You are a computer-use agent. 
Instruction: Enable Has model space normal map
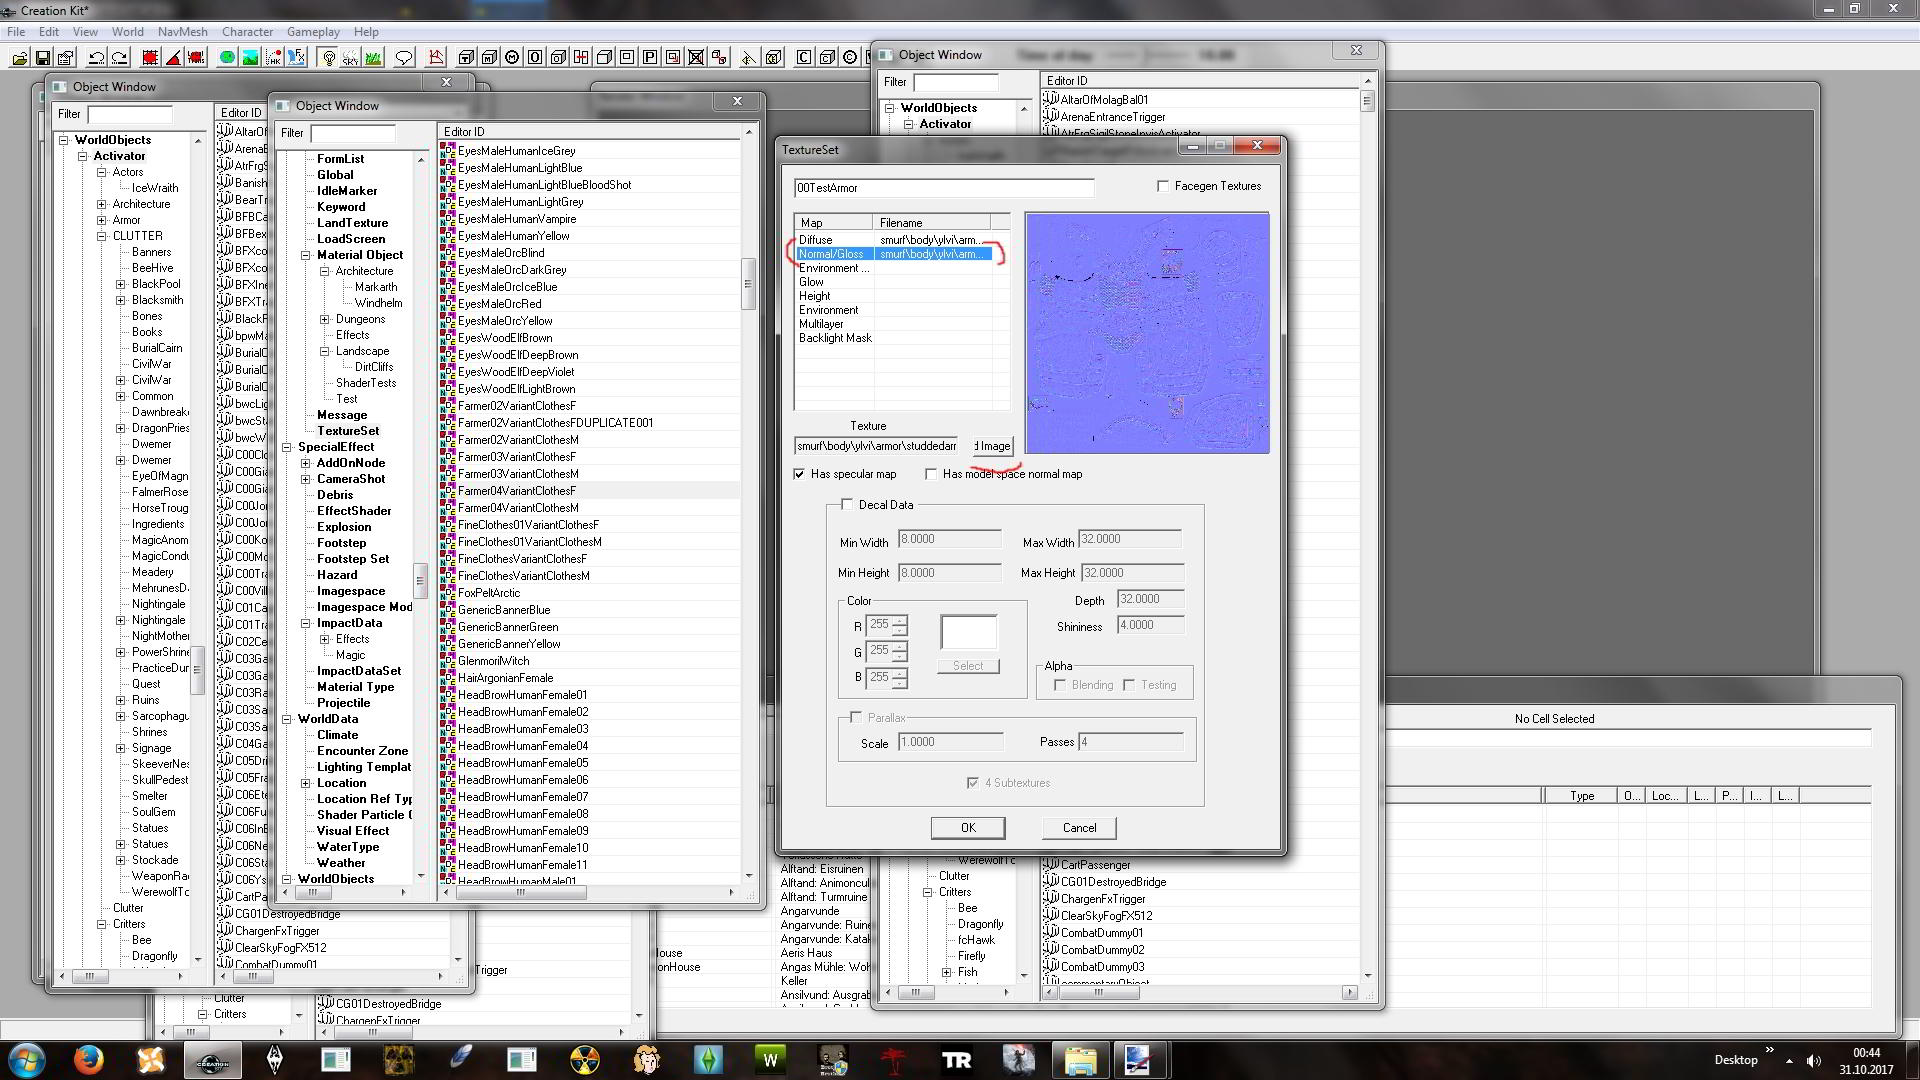coord(931,474)
